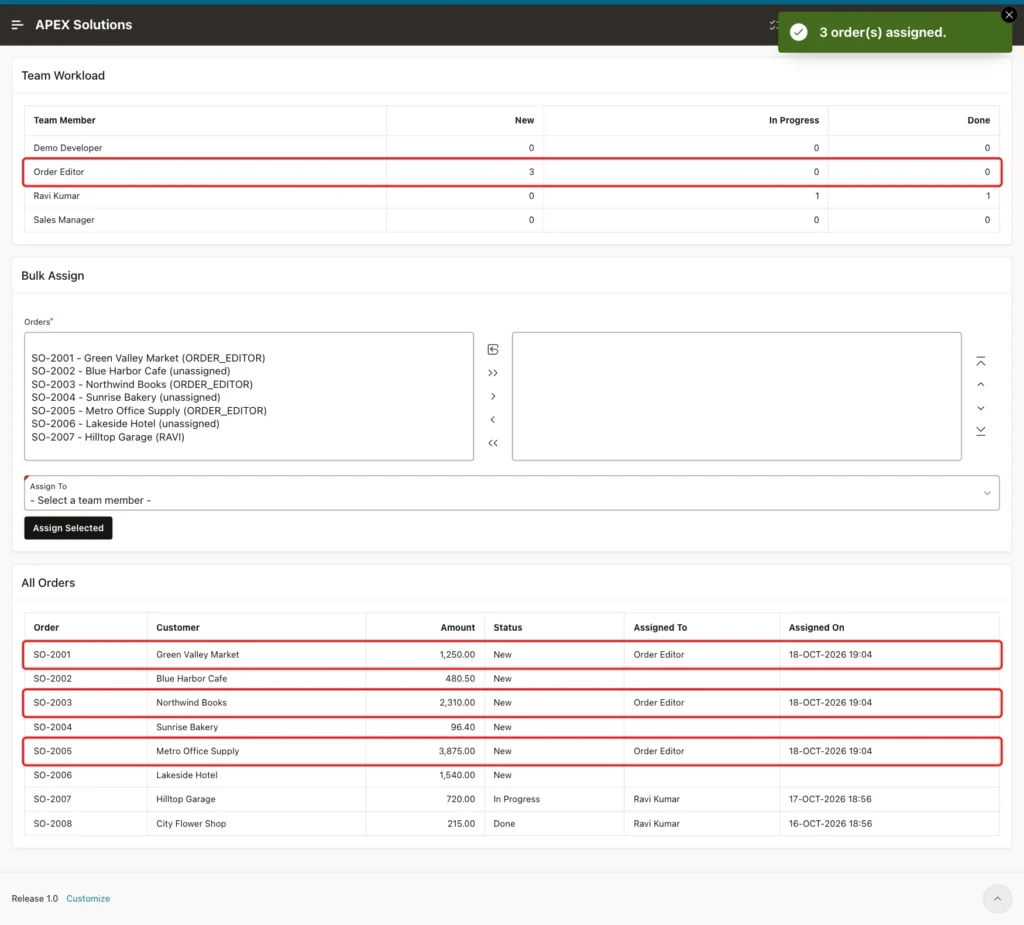Click the All Orders region title
The width and height of the screenshot is (1024, 925).
(x=48, y=583)
